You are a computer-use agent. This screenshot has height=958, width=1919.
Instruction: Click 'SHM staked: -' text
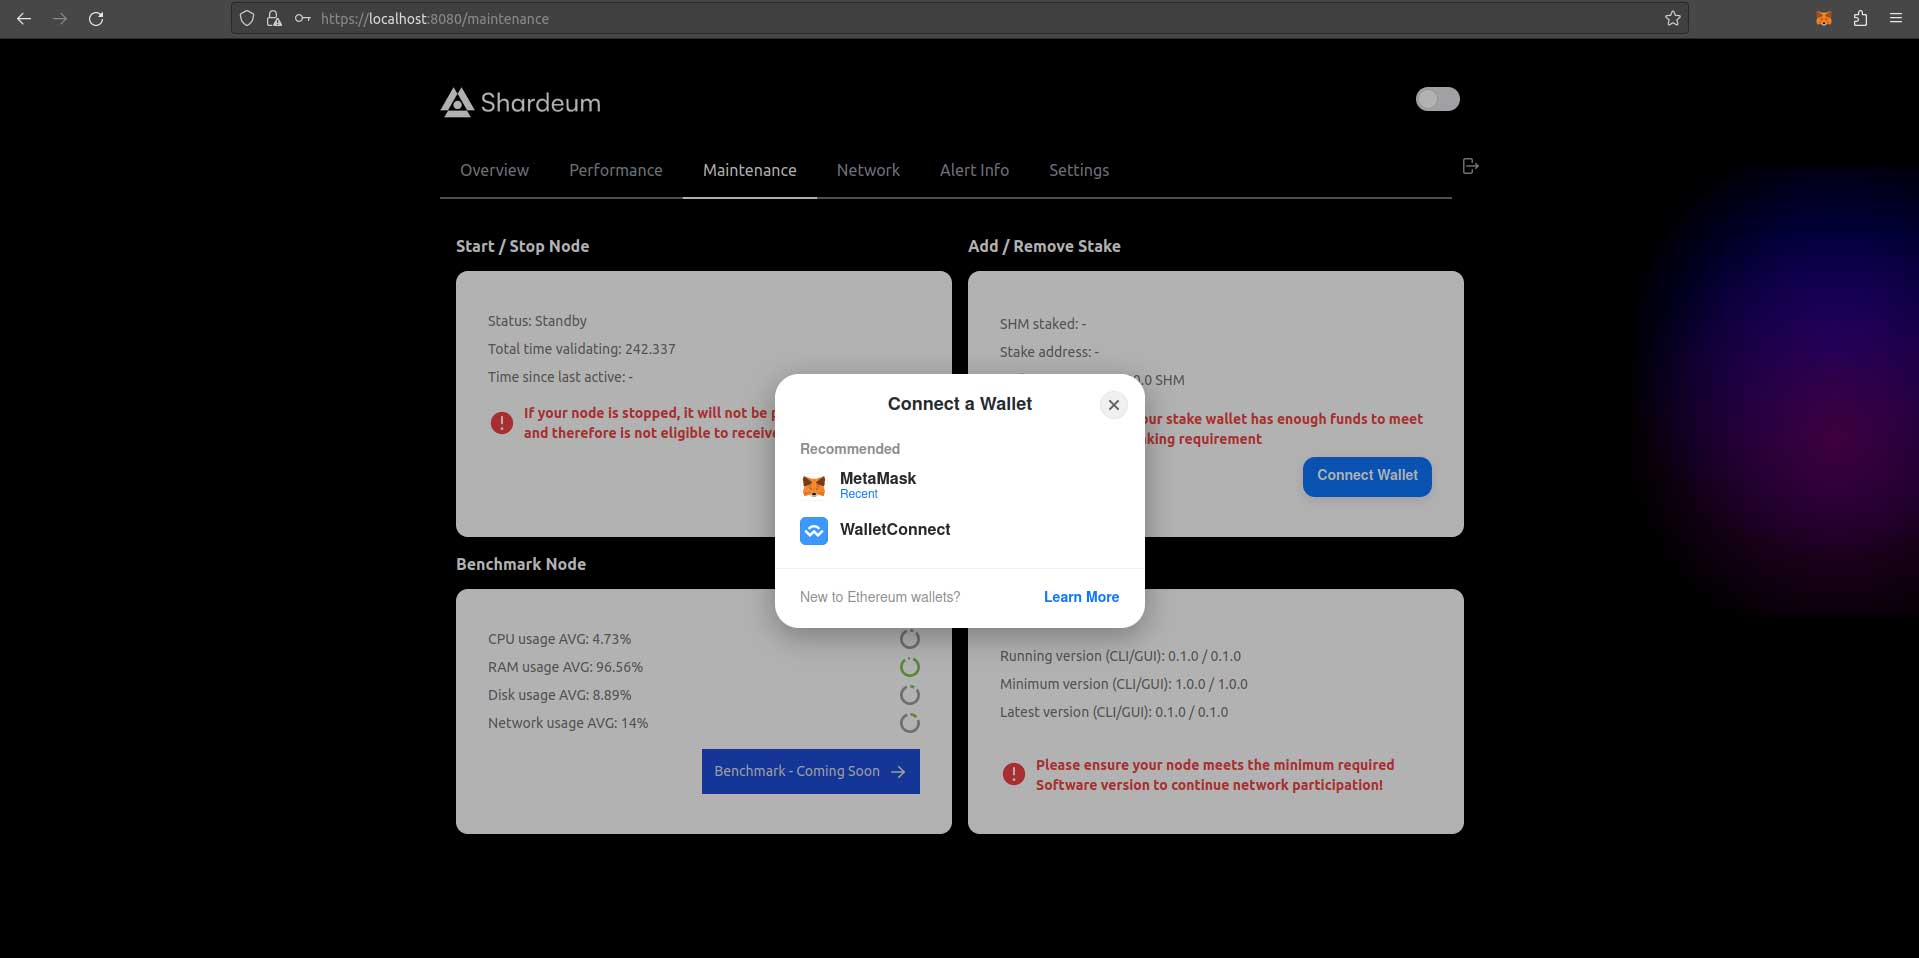click(1043, 324)
